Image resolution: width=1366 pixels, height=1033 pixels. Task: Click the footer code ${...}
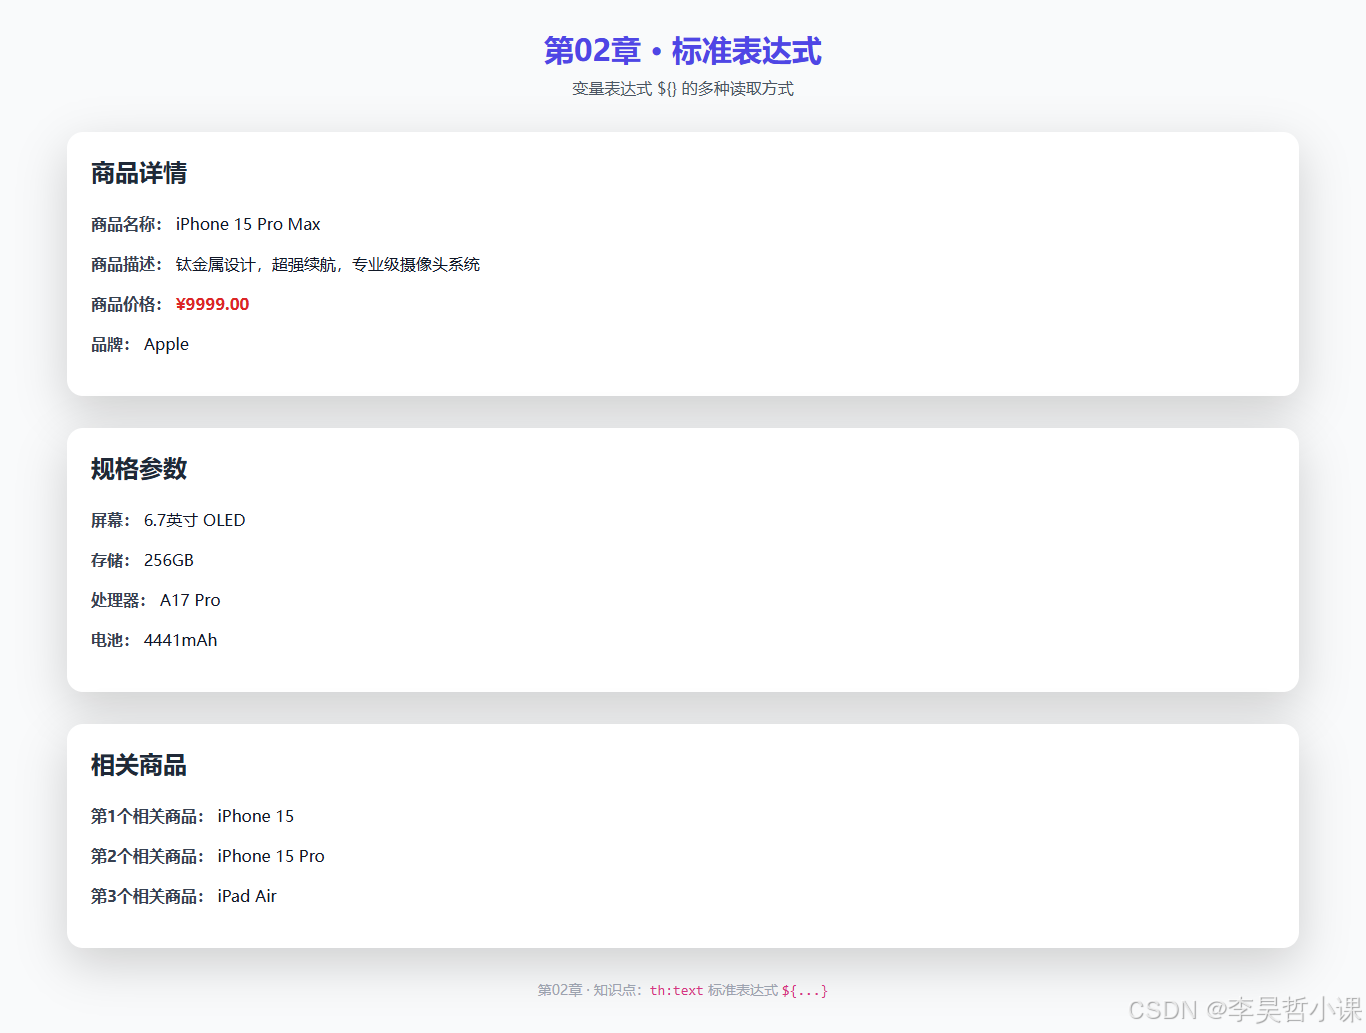805,990
